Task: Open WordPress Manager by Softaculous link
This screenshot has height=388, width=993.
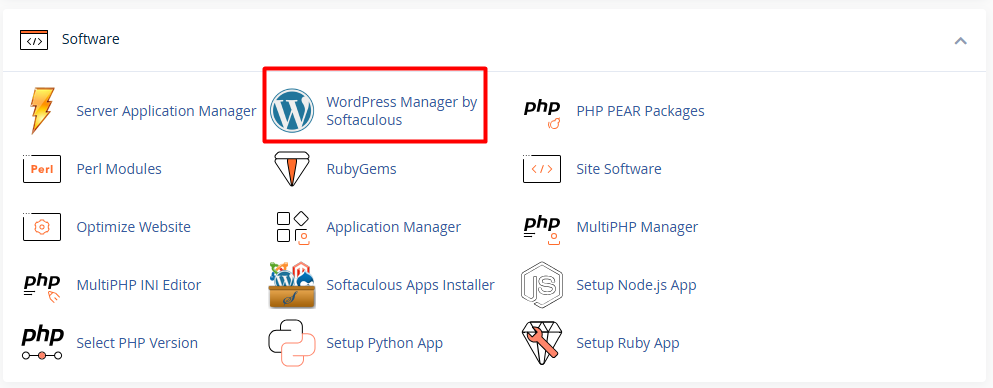Action: [402, 111]
